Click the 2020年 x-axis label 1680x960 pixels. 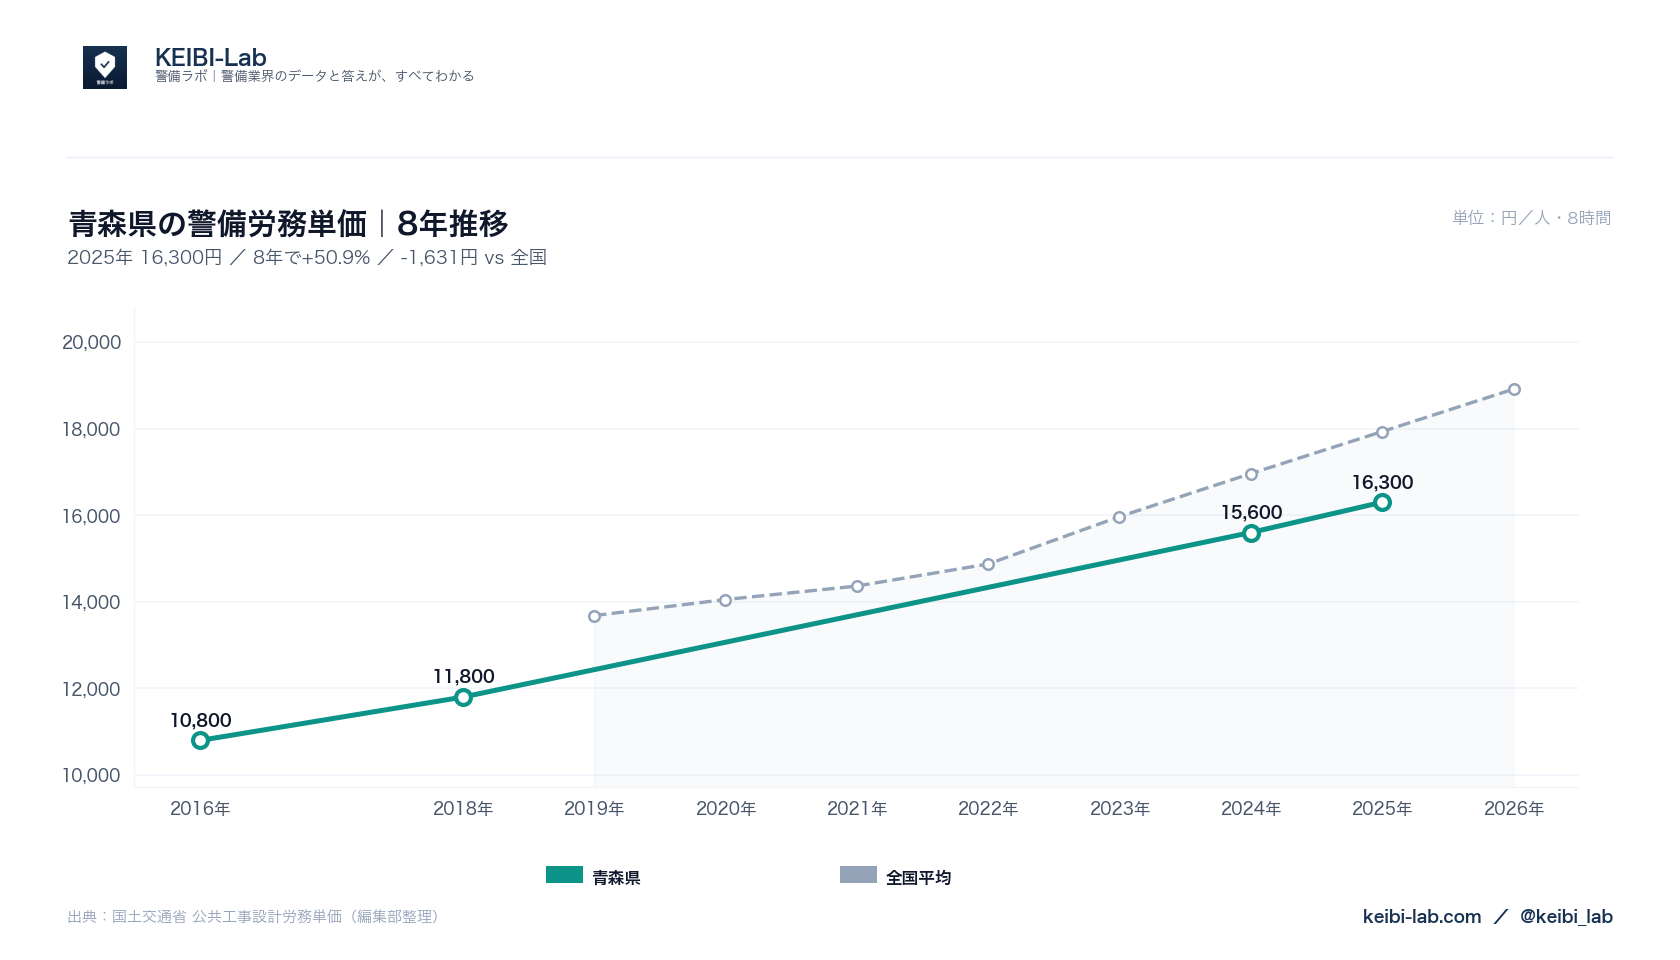[x=726, y=808]
